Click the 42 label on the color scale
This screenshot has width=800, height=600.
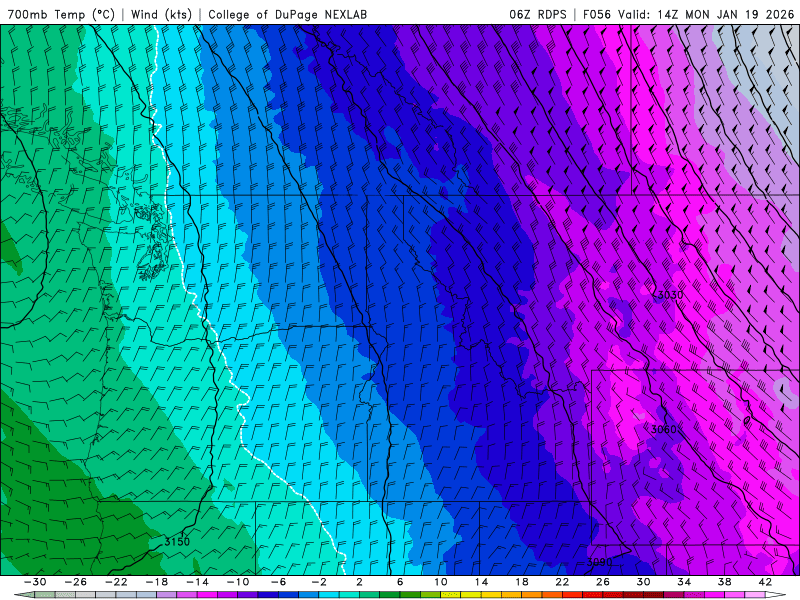click(765, 582)
